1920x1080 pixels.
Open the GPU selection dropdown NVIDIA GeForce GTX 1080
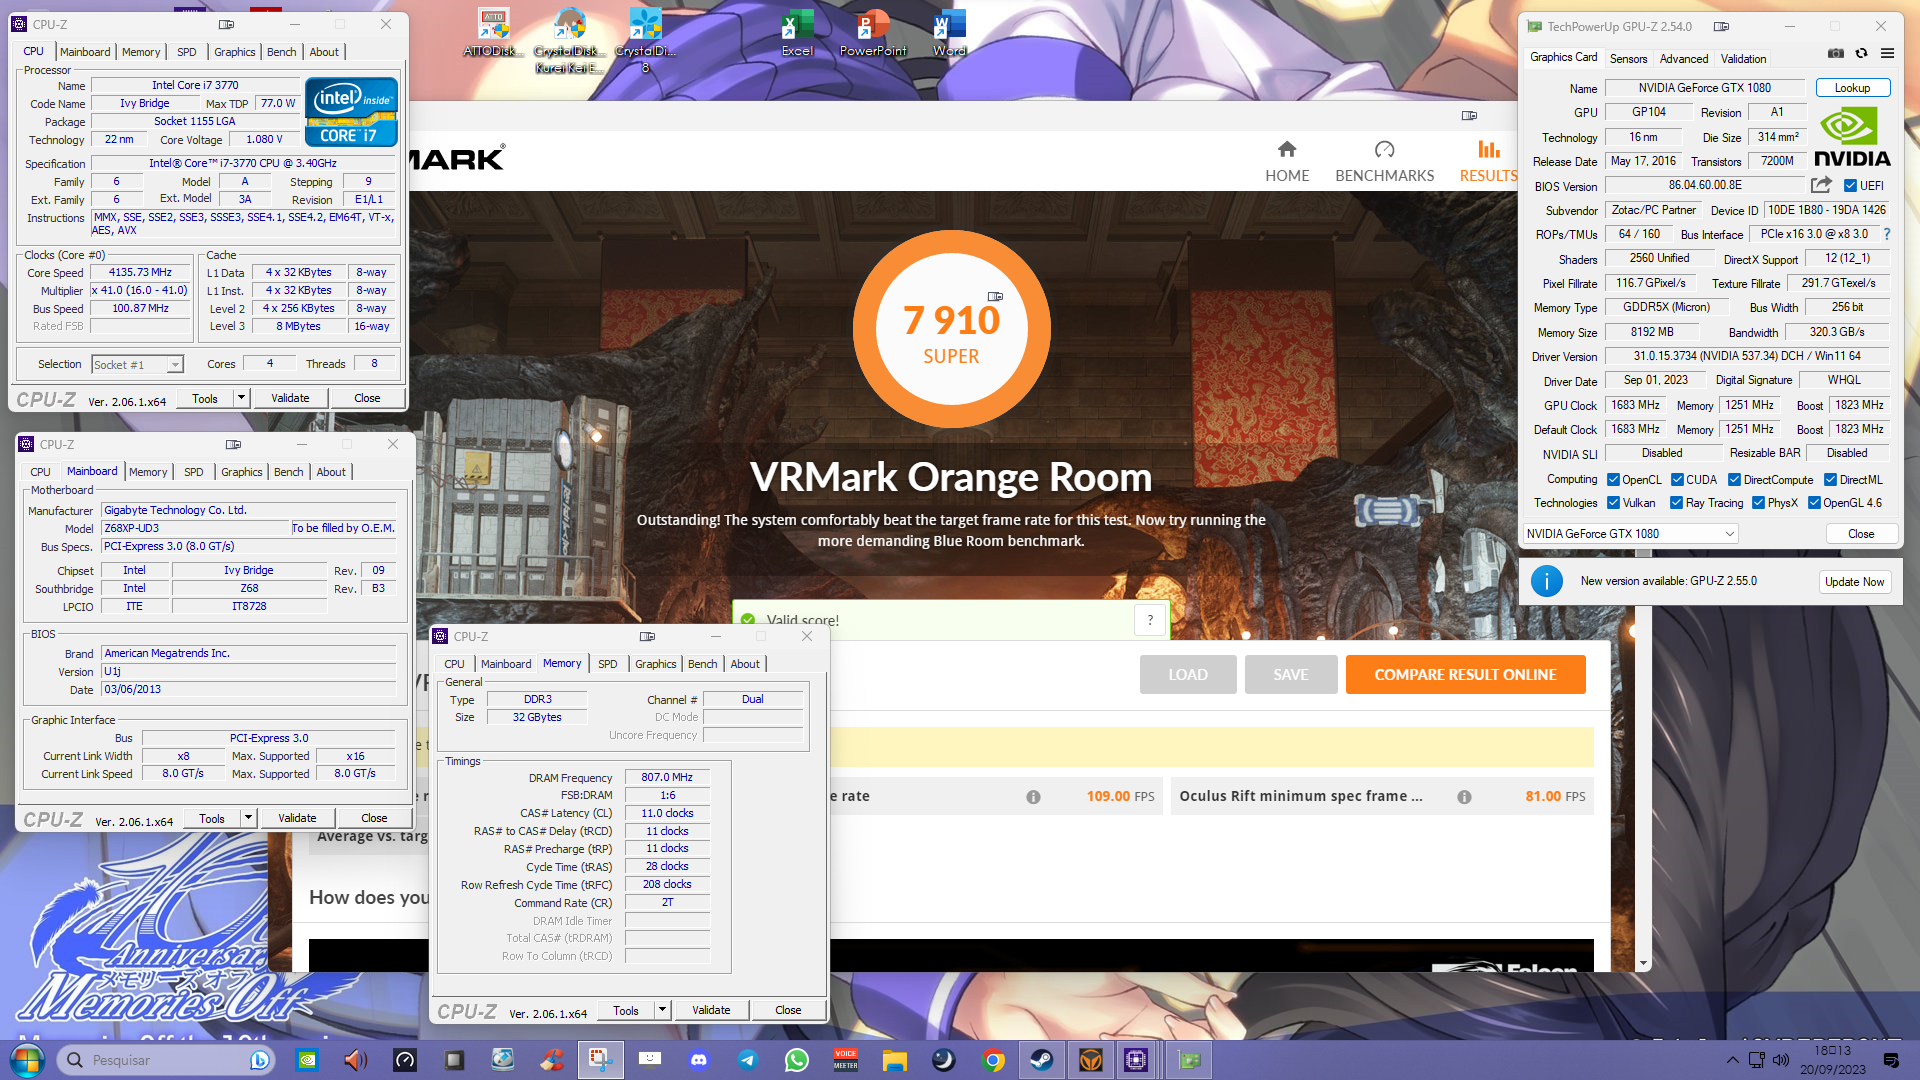[1630, 534]
